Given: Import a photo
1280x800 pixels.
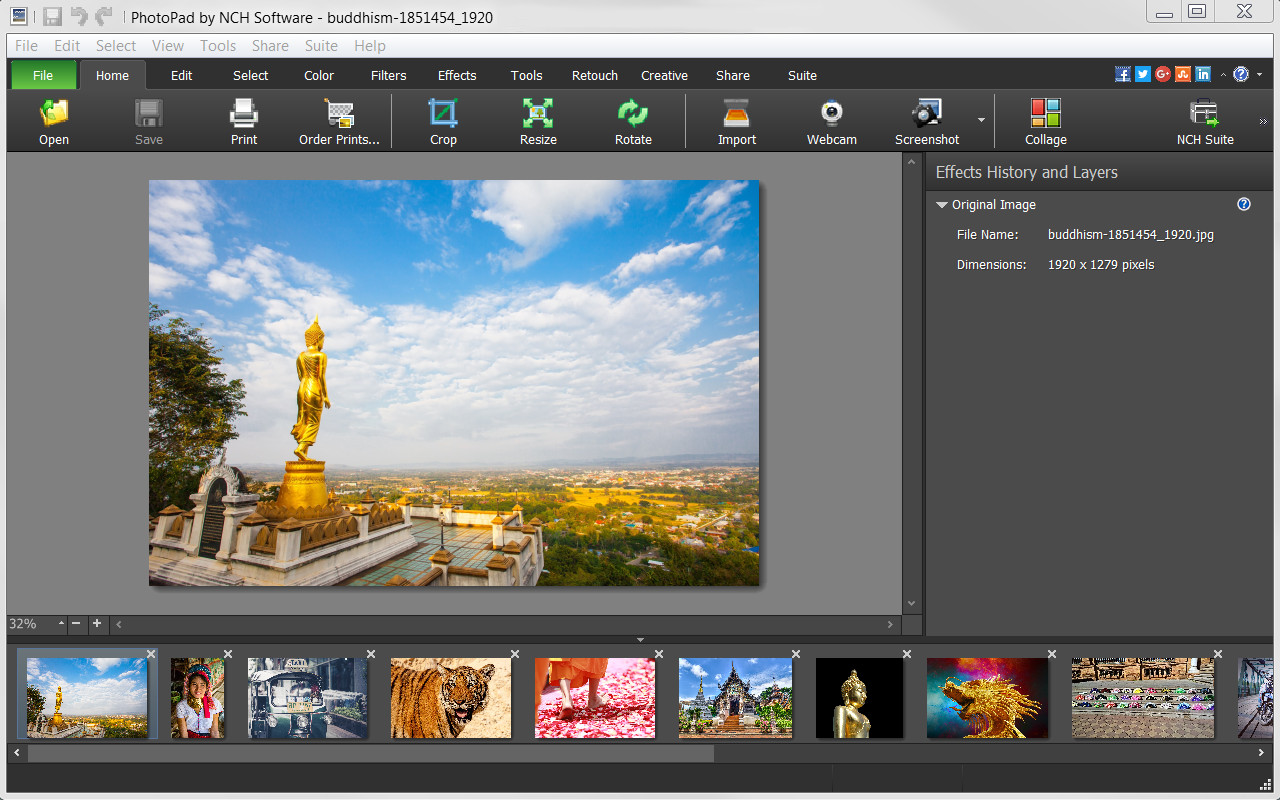Looking at the screenshot, I should [736, 120].
